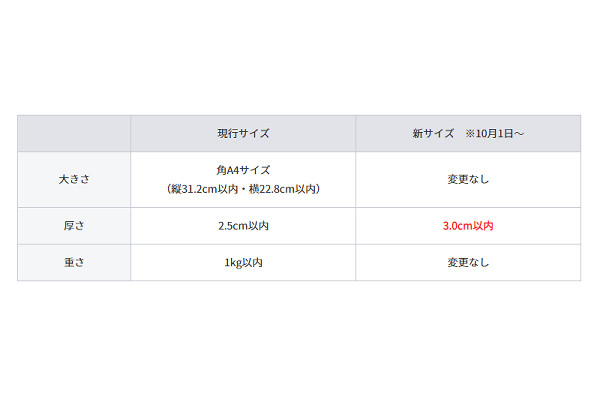The height and width of the screenshot is (400, 600).
Task: Click the 縦31.2cm以内・横22.8cm以内 dimensions text
Action: coord(243,189)
